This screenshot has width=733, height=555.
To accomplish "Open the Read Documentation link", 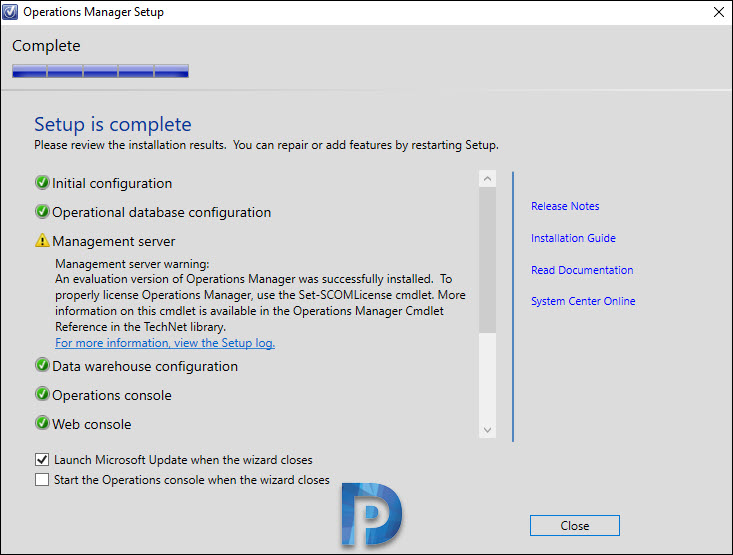I will point(582,270).
